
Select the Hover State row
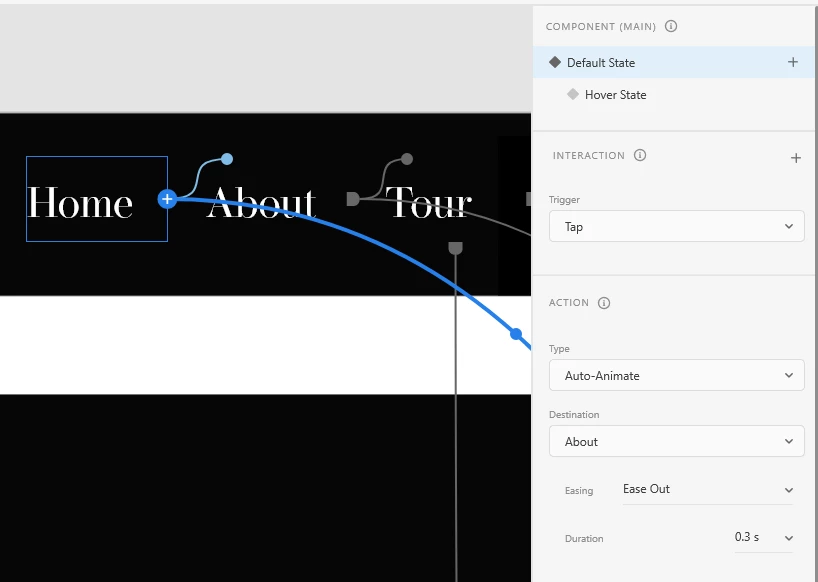coord(673,94)
